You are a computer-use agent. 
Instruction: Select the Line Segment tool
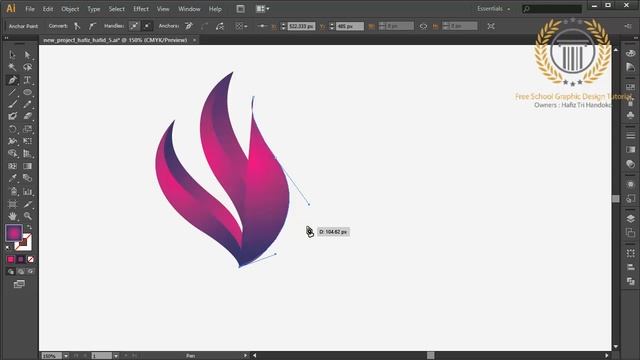click(12, 92)
